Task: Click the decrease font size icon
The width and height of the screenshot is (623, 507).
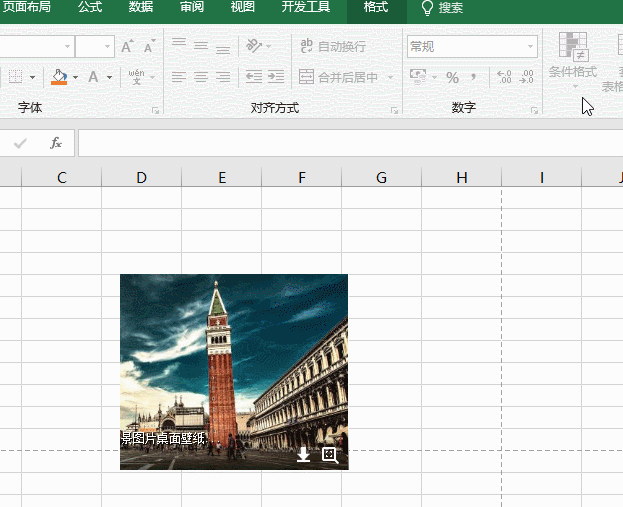Action: click(x=148, y=47)
